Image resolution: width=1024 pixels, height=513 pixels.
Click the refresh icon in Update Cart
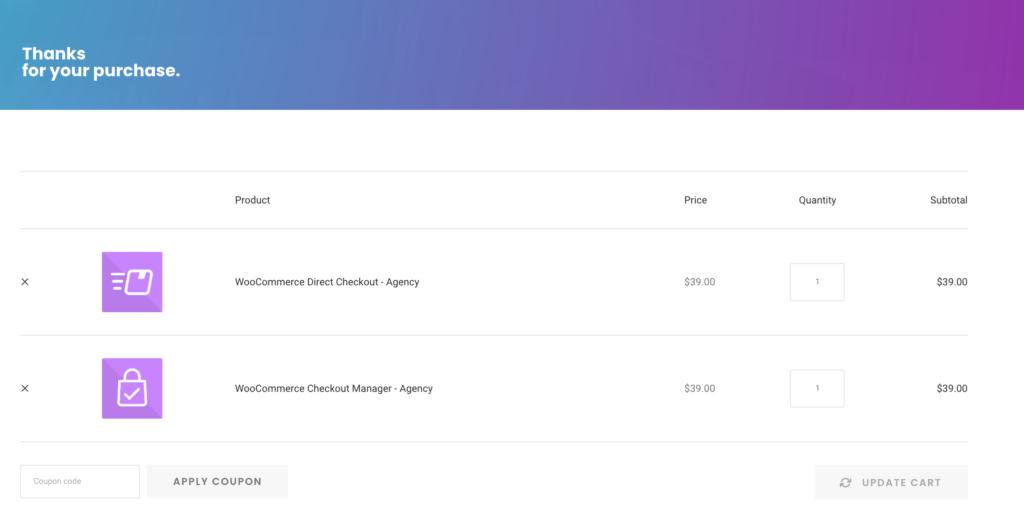pos(845,483)
